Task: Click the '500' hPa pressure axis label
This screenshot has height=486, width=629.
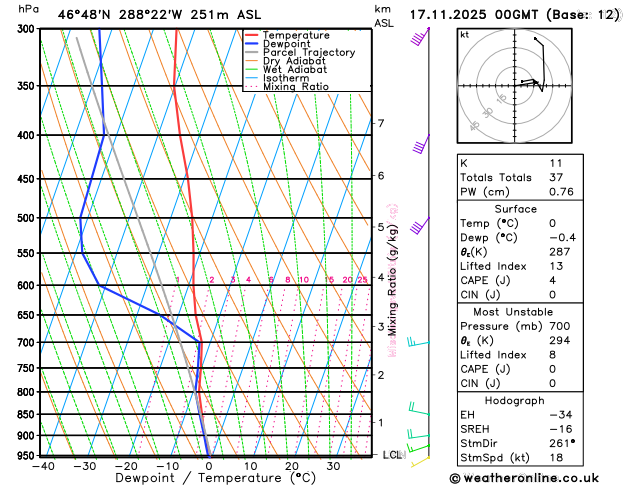Action: click(28, 218)
